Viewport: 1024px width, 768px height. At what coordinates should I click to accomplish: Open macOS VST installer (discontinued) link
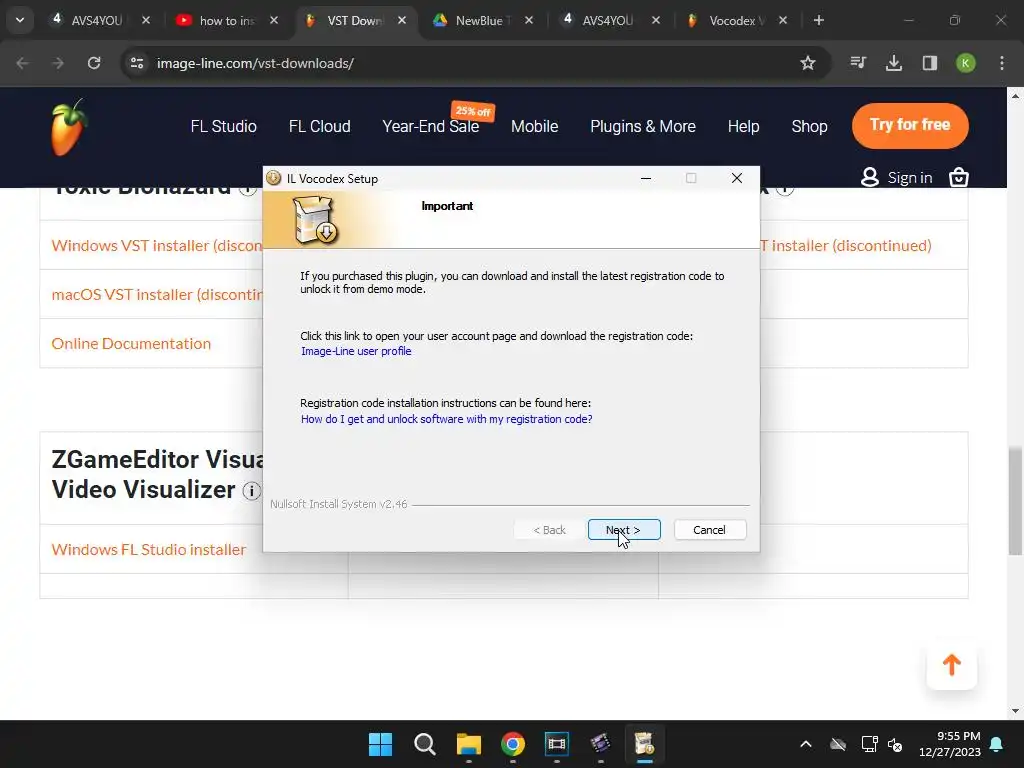[x=157, y=295]
